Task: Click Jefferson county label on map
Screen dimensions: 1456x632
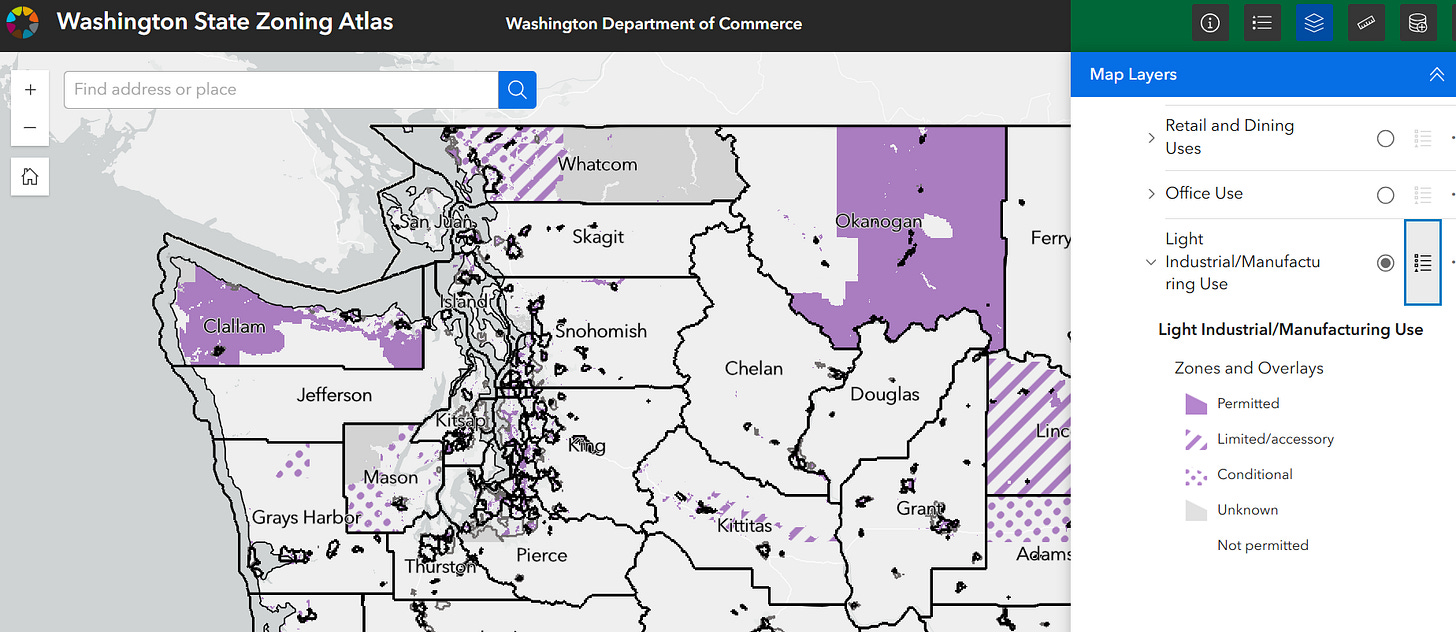Action: (334, 395)
